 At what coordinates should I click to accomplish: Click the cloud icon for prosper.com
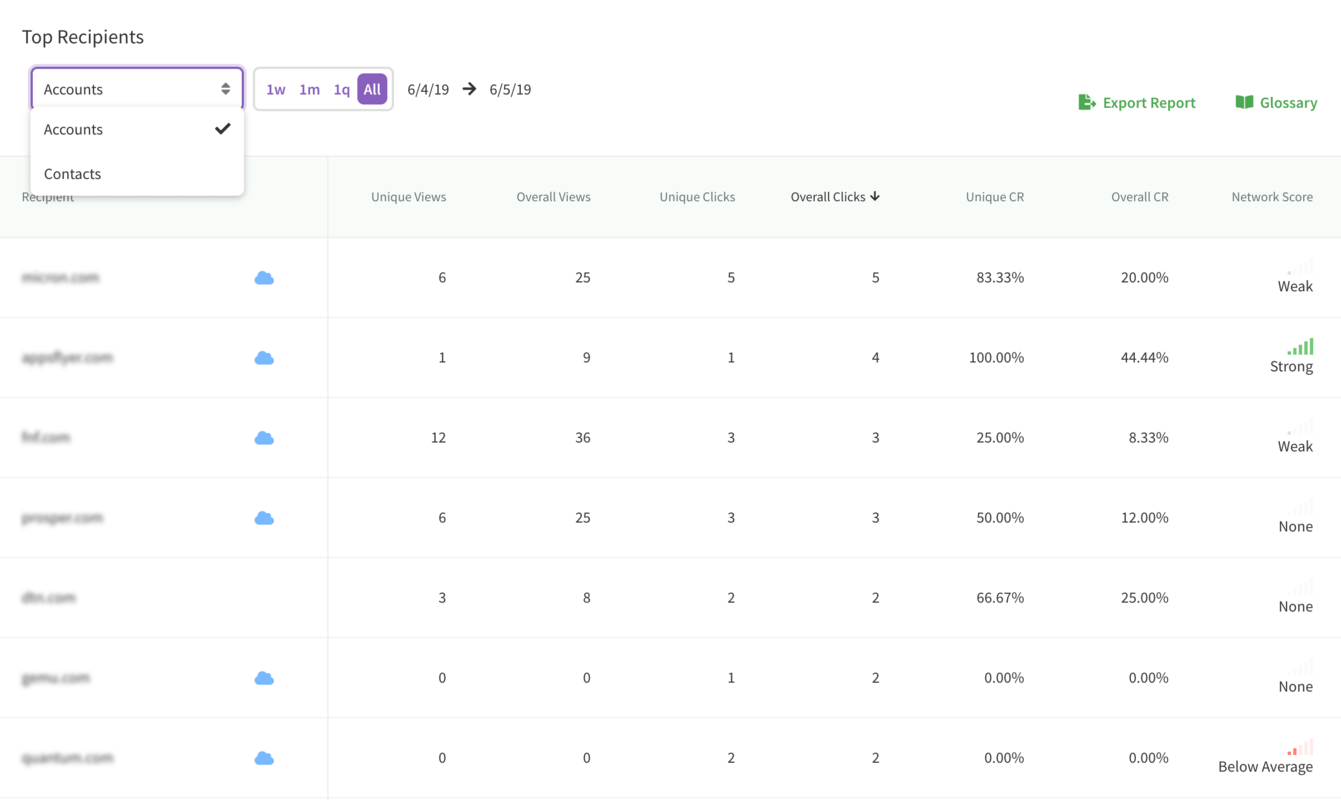pos(264,517)
